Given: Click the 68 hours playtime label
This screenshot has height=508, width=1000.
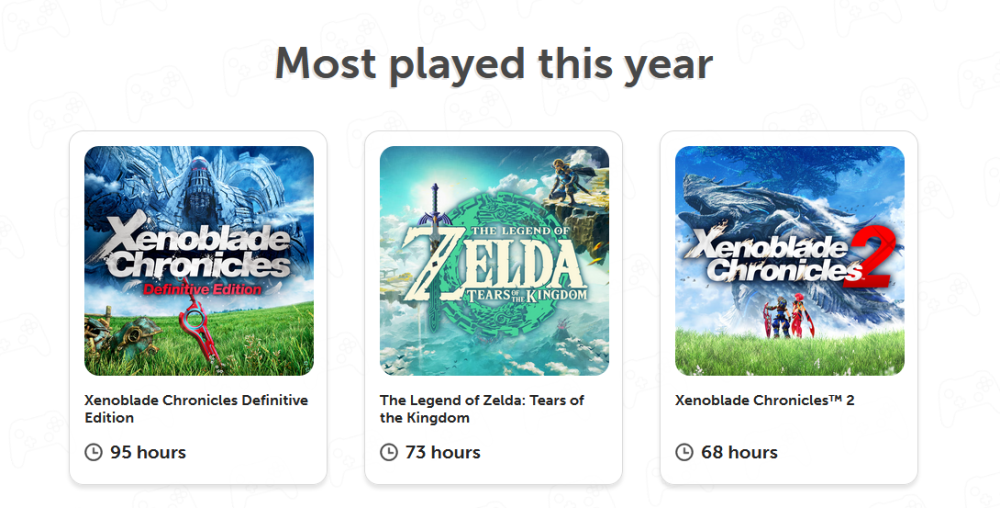Looking at the screenshot, I should 739,452.
